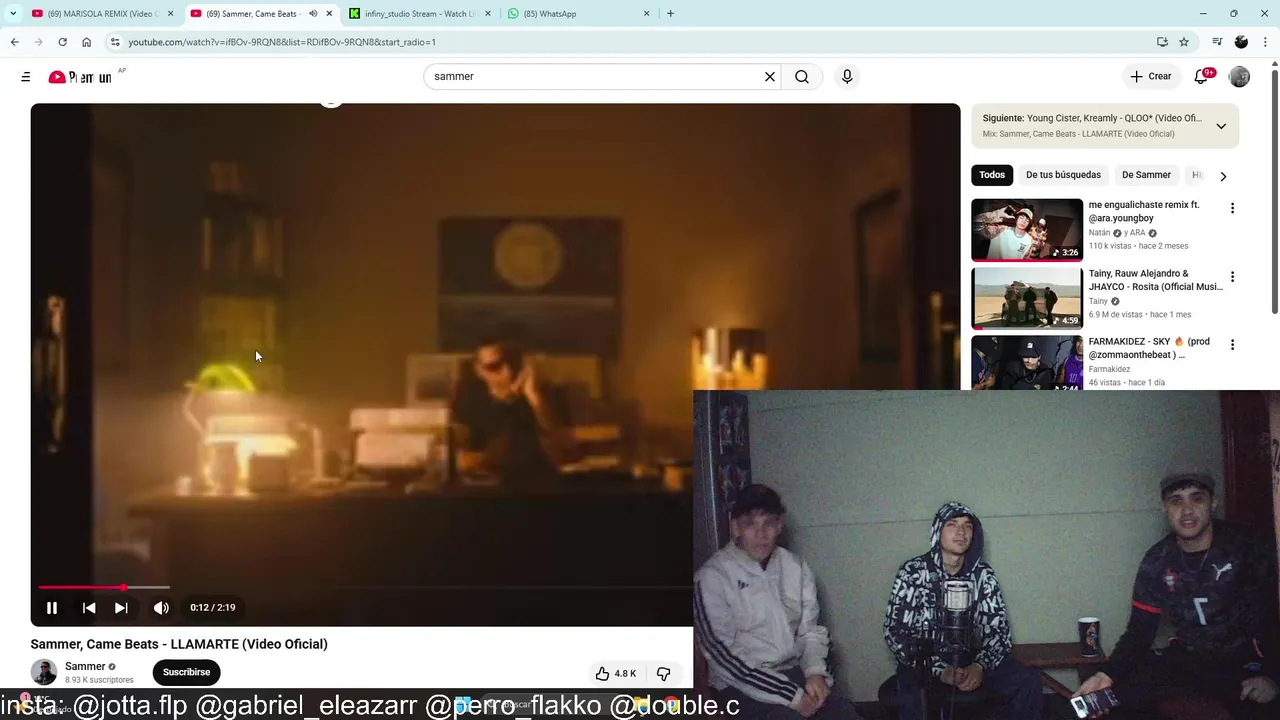
Task: Expand the Siguiente mix playlist
Action: point(1221,126)
